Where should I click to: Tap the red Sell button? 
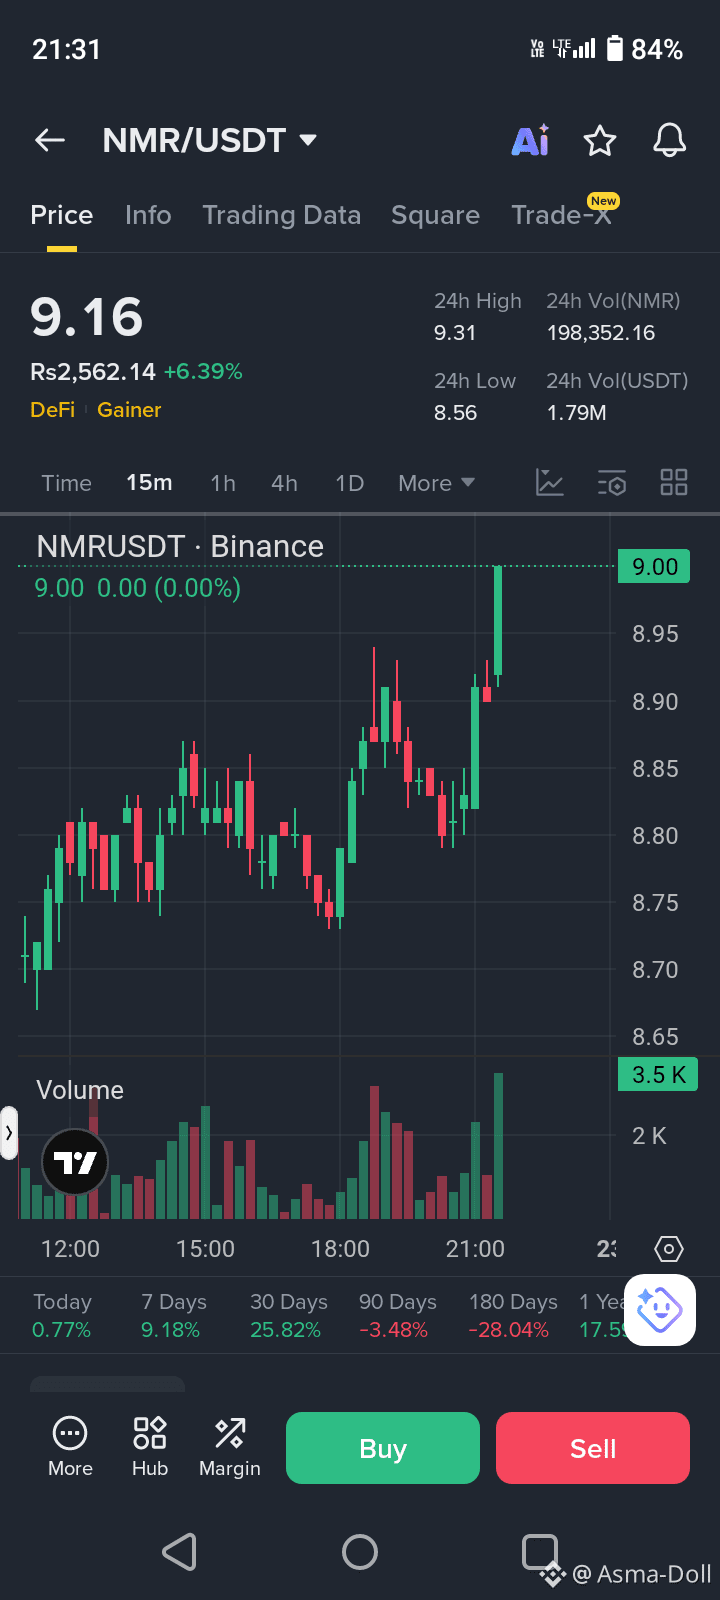[x=593, y=1448]
